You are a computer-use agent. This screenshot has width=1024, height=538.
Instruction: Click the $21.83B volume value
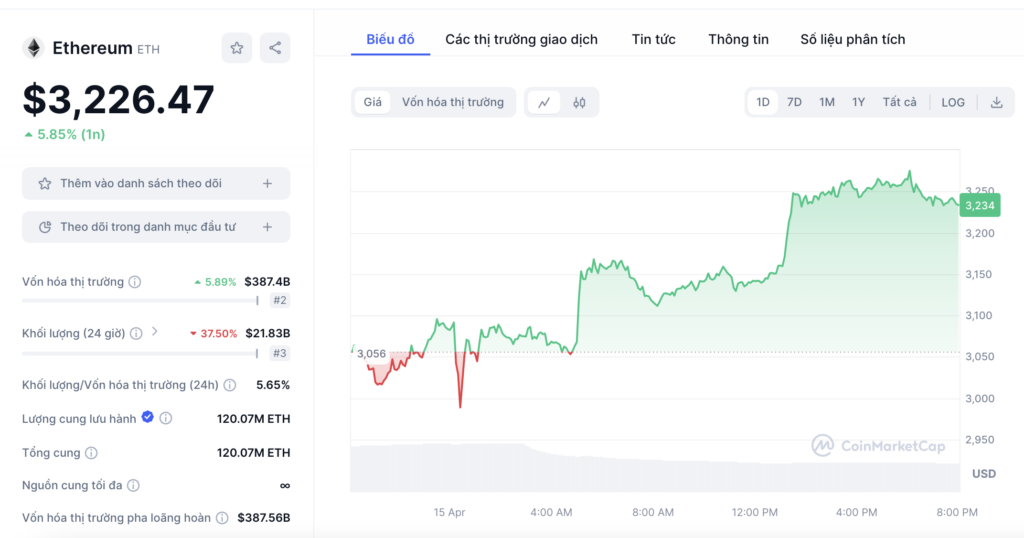coord(268,334)
